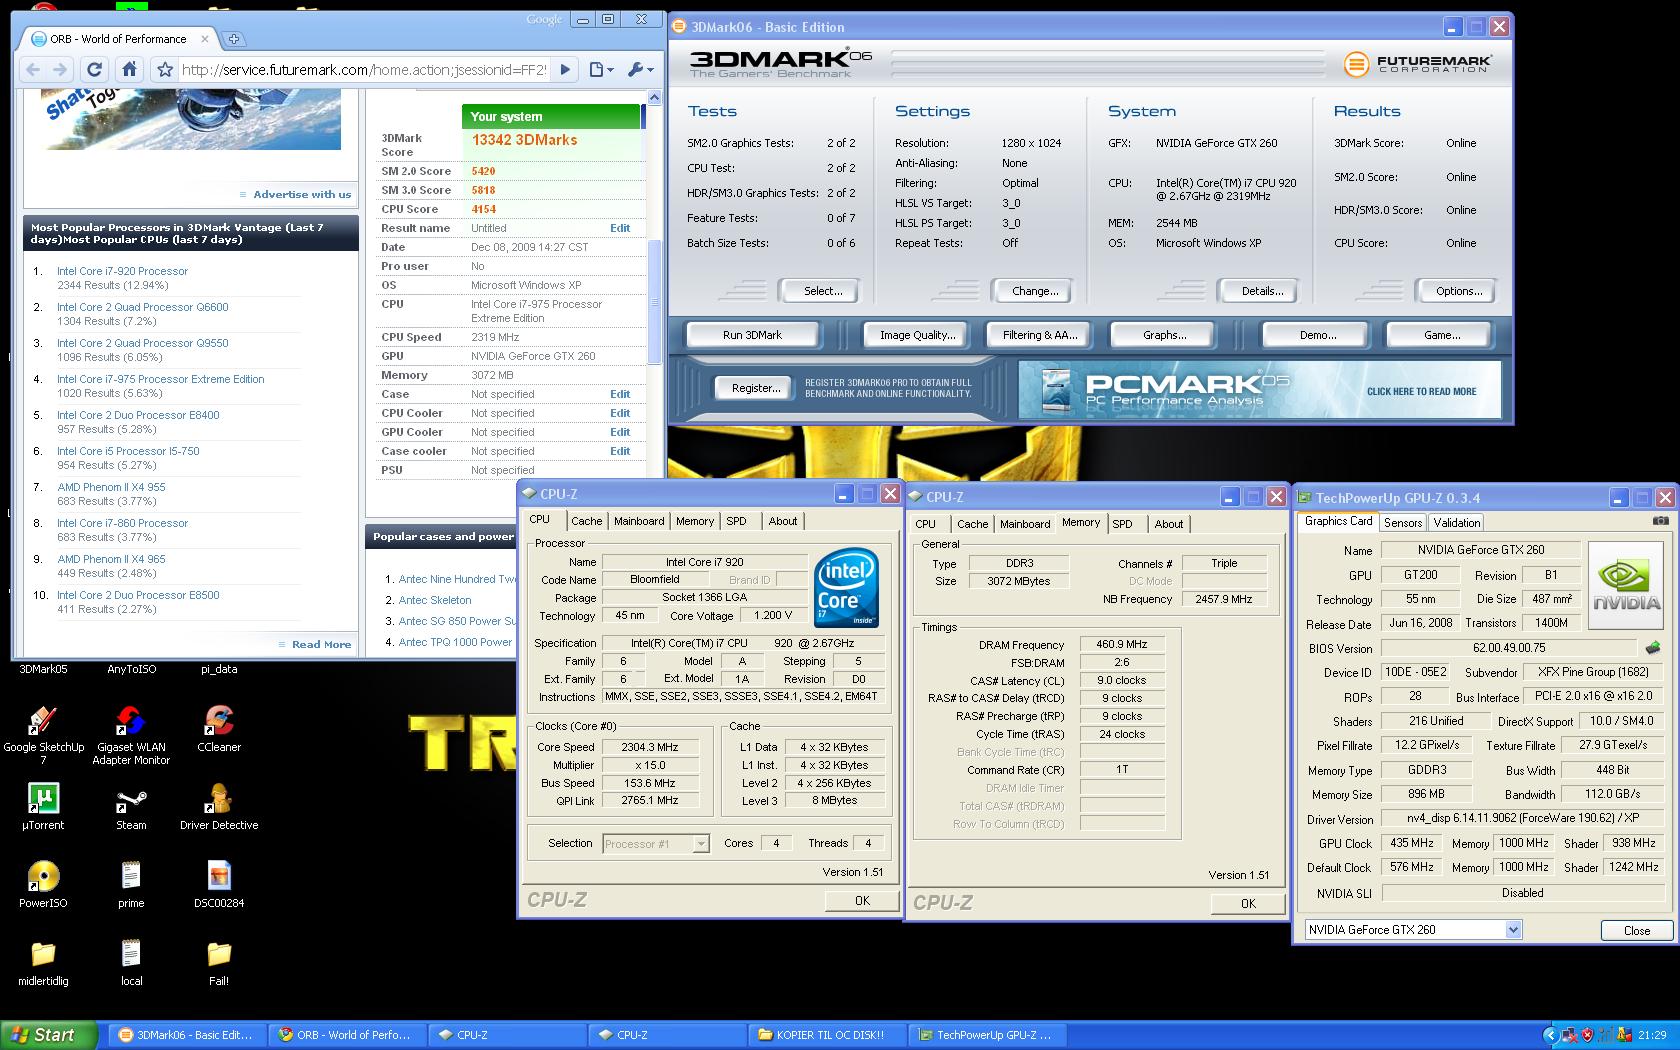Click the Go arrow beside address bar

[565, 69]
